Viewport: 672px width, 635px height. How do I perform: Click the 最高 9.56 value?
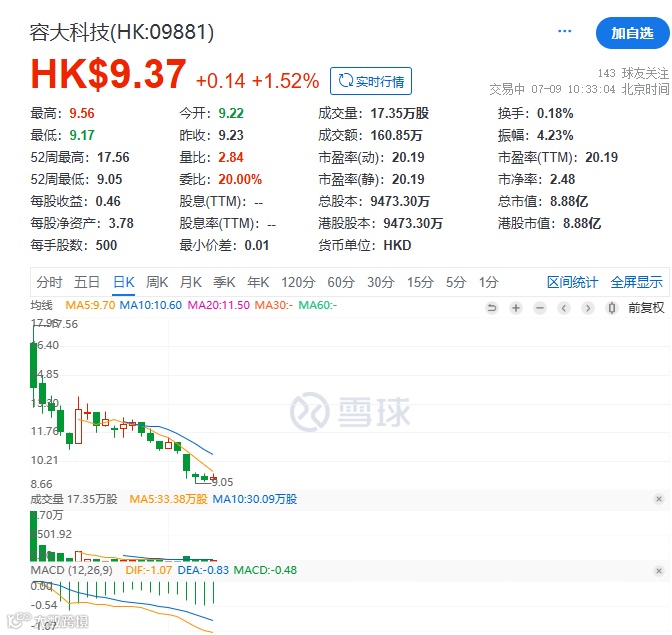click(x=81, y=113)
